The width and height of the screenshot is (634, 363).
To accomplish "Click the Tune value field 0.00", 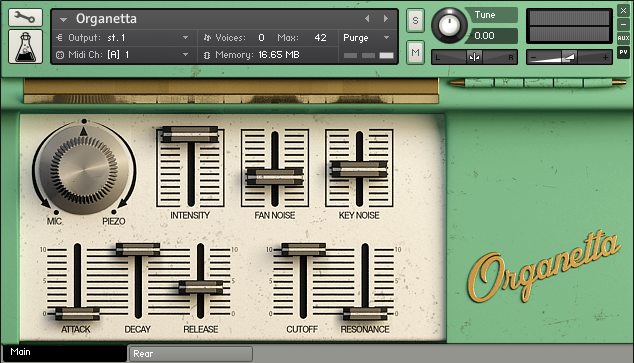I will pos(492,36).
